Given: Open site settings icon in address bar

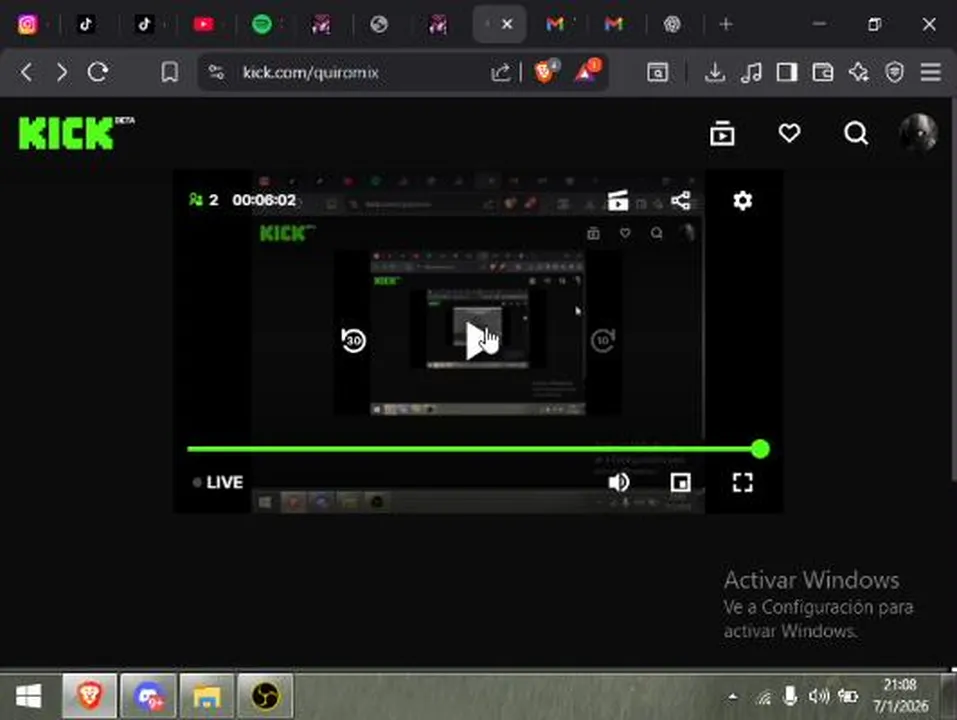Looking at the screenshot, I should (217, 73).
